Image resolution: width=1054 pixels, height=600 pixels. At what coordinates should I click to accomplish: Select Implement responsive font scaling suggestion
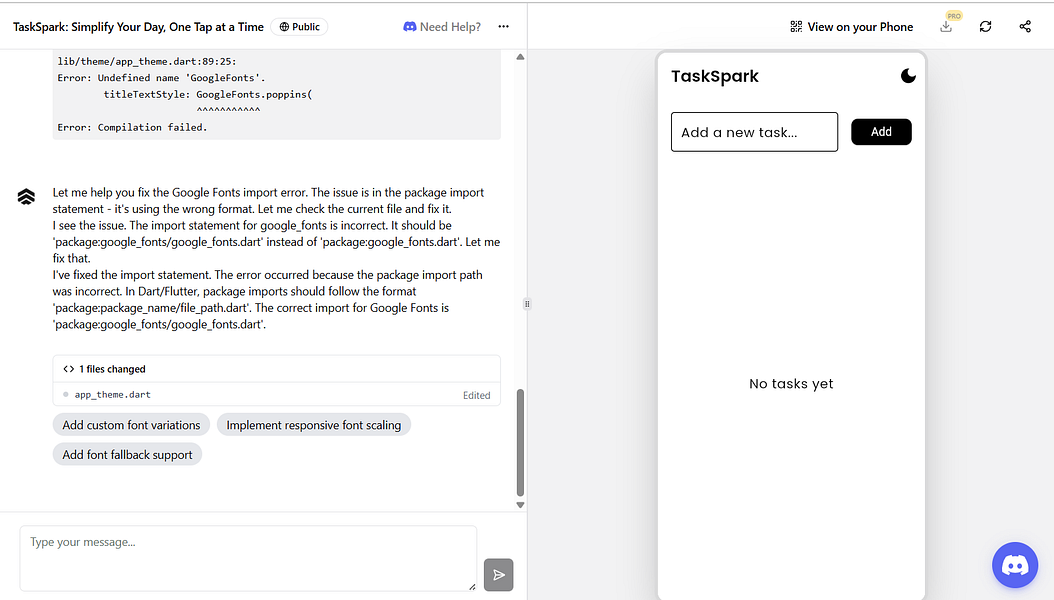[x=313, y=425]
